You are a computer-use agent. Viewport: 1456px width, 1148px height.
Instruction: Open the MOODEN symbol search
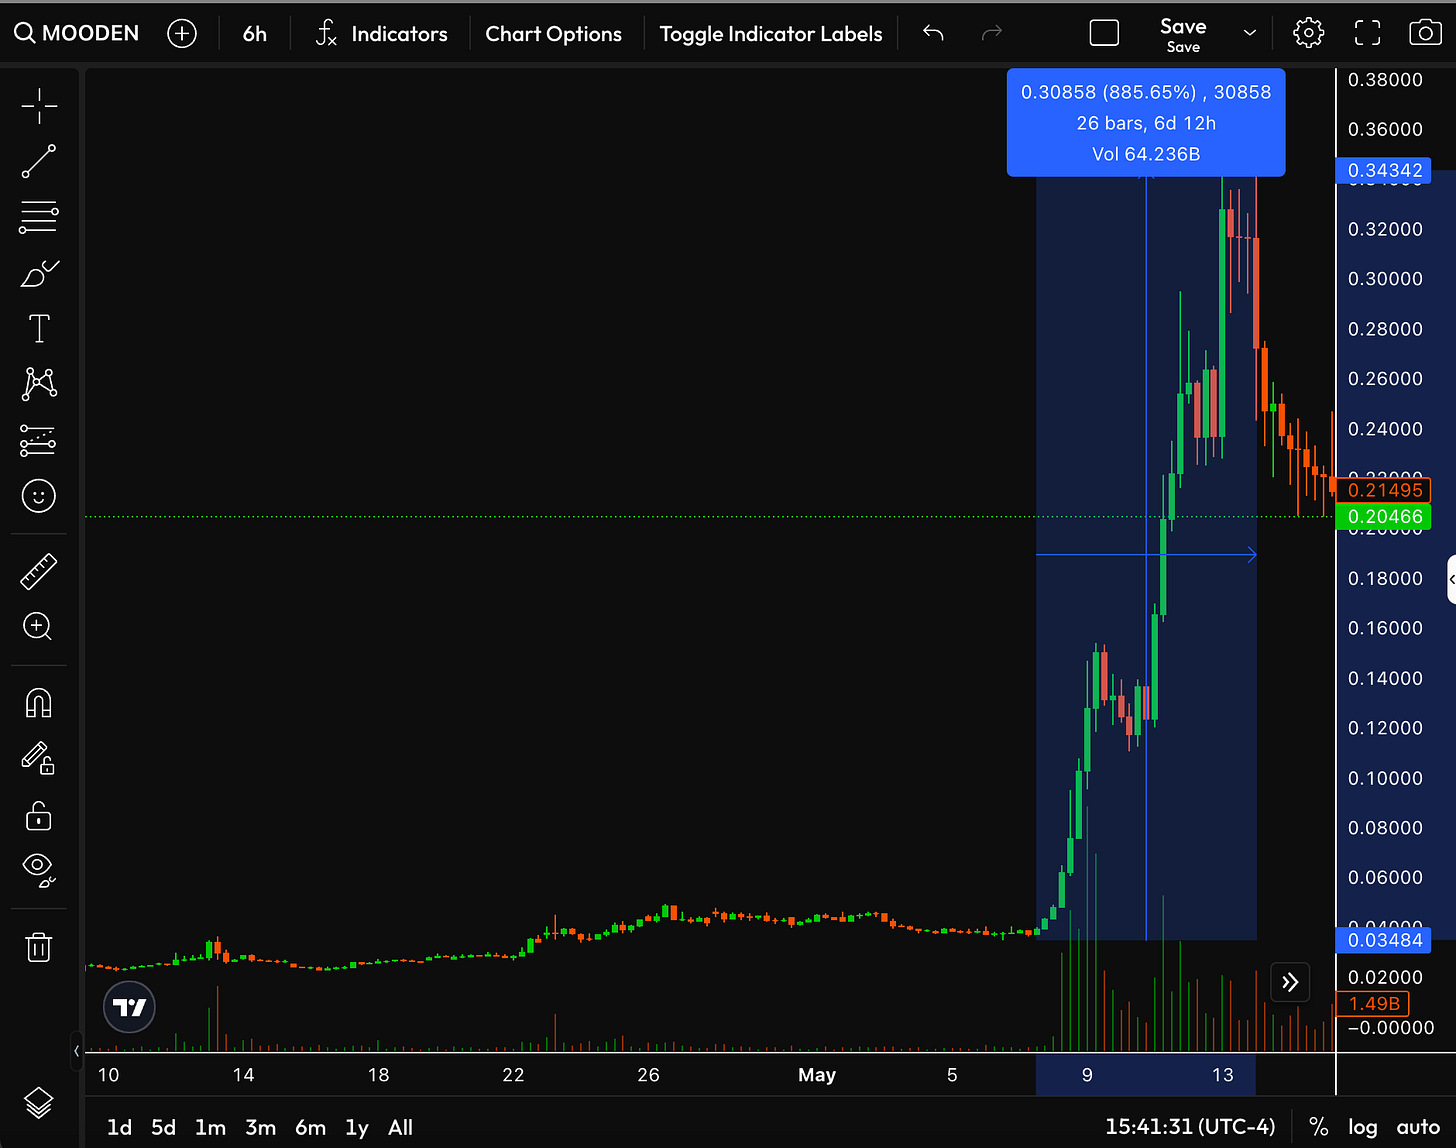[76, 33]
